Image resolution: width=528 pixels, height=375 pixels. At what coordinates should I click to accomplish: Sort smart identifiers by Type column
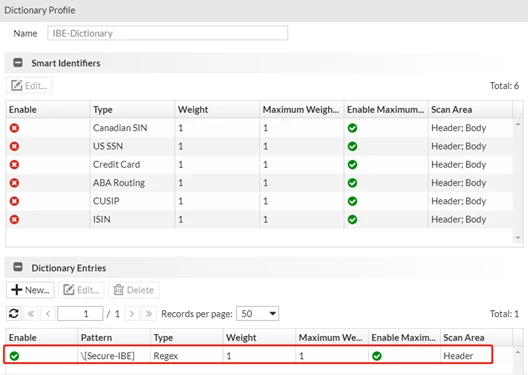point(132,109)
